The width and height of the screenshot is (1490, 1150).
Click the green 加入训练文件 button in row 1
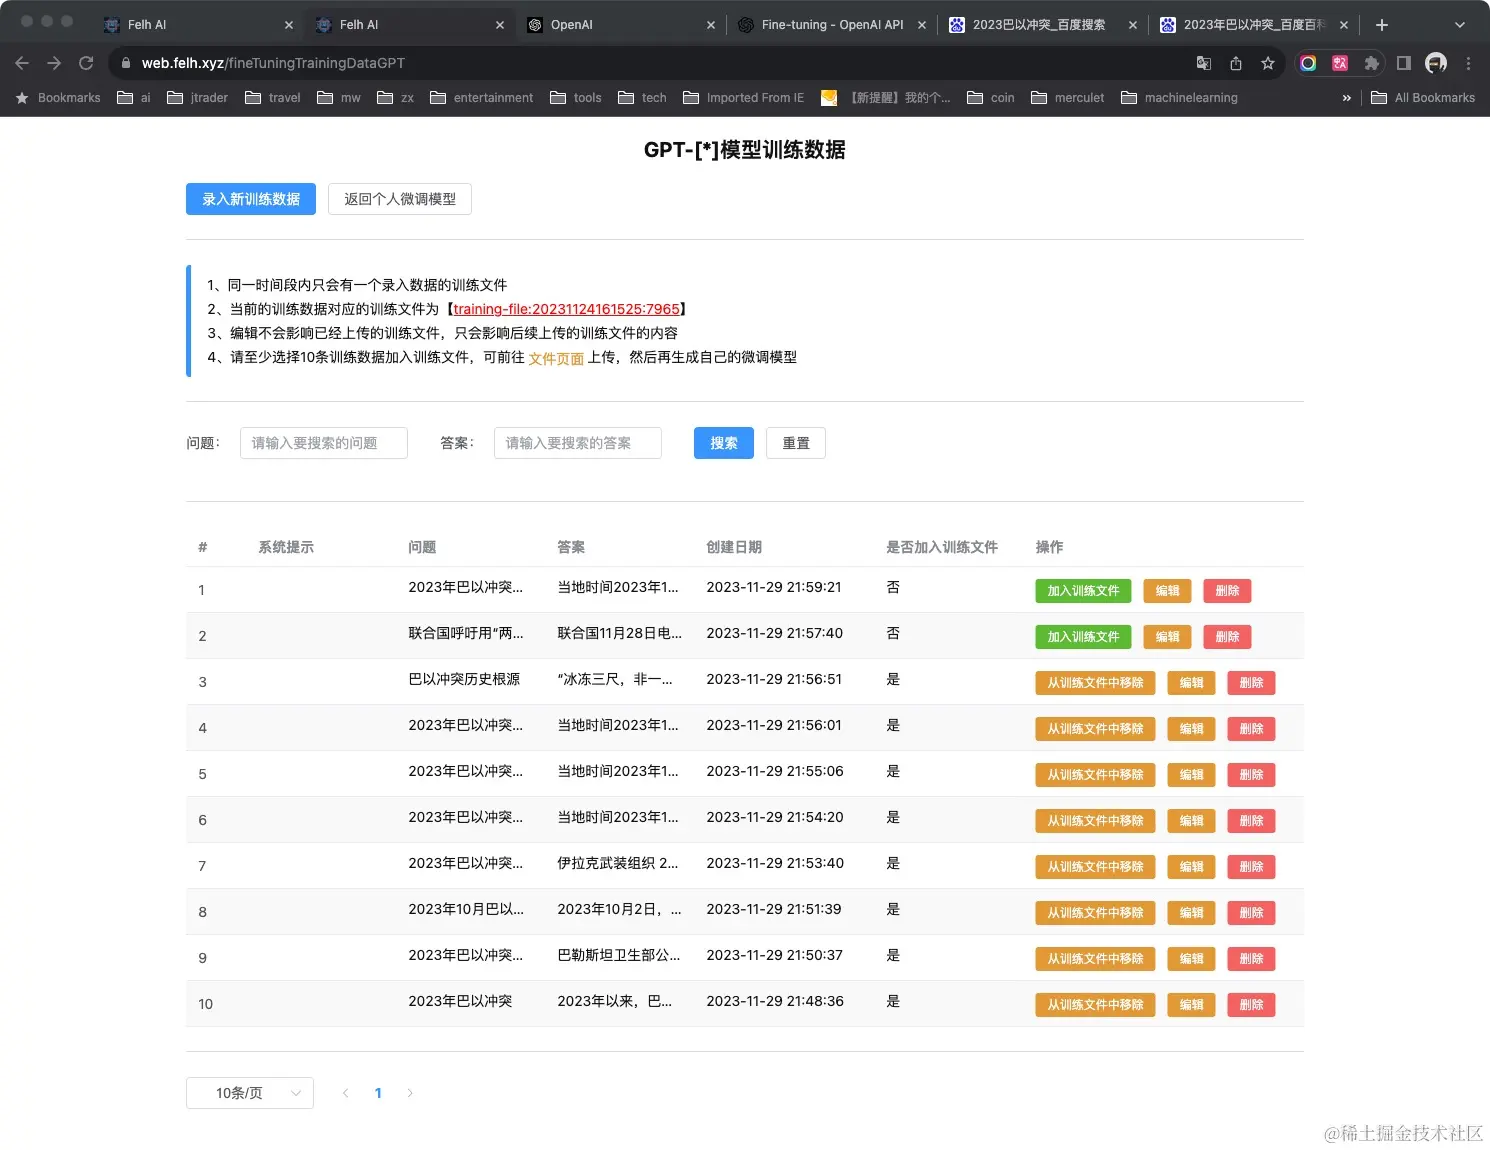coord(1083,591)
